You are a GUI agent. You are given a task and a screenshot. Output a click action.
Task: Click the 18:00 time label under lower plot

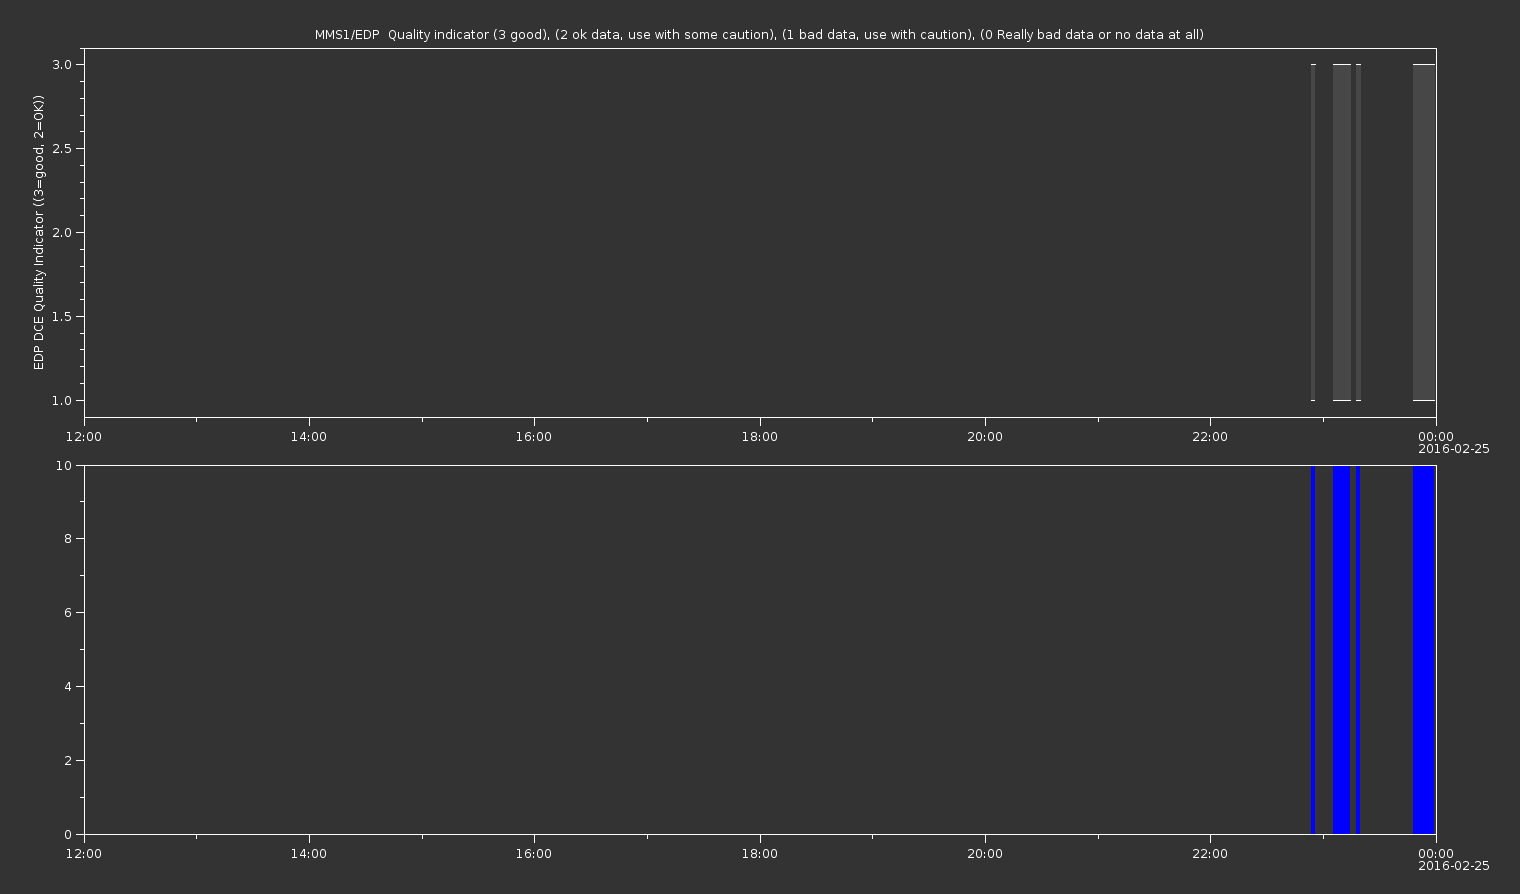tap(760, 853)
